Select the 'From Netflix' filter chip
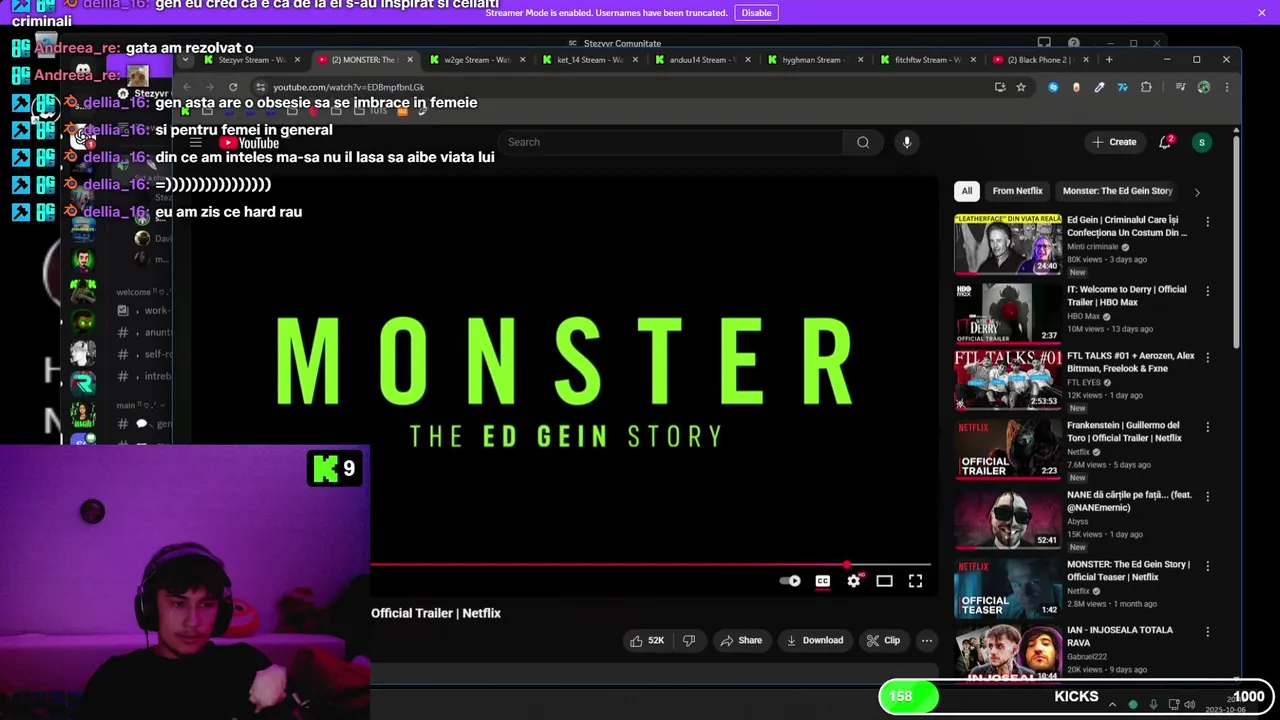 tap(1017, 191)
